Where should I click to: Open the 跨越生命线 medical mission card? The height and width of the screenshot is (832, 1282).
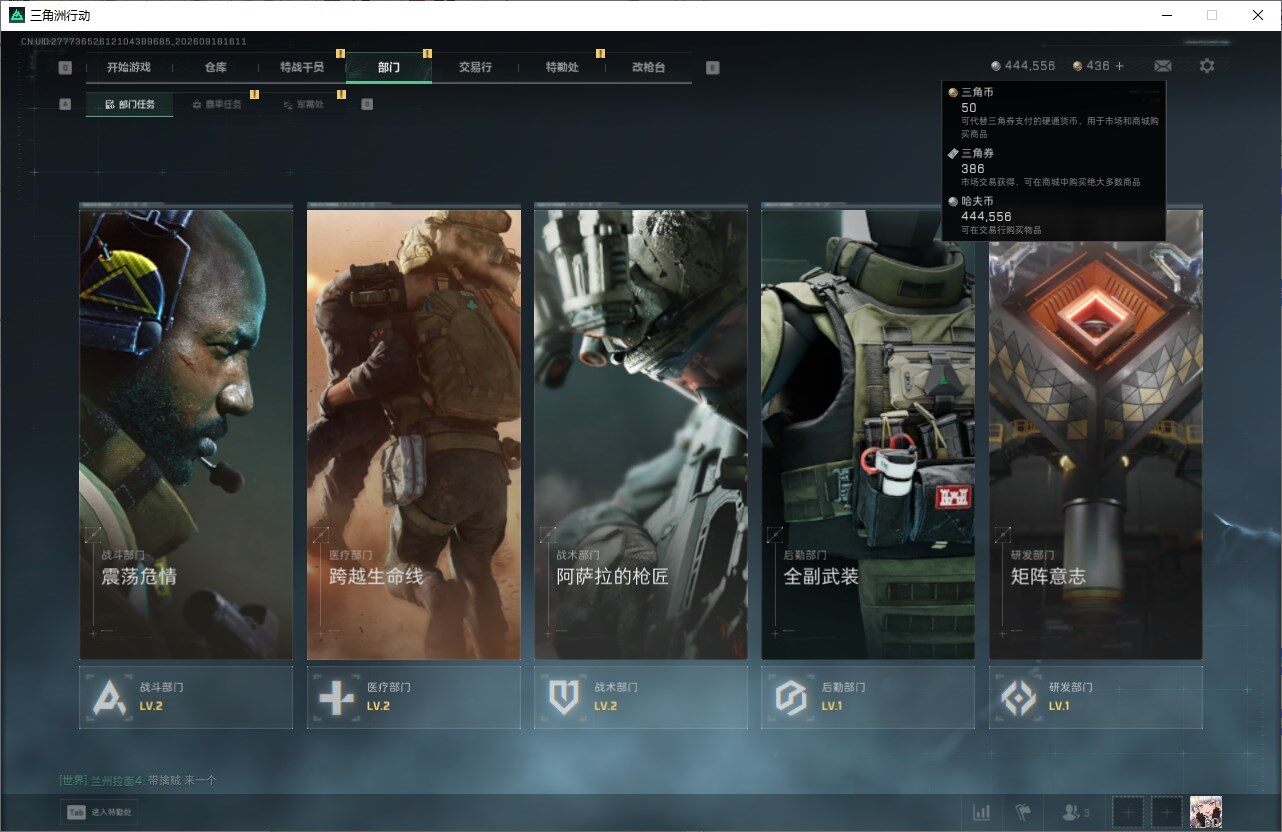click(414, 433)
